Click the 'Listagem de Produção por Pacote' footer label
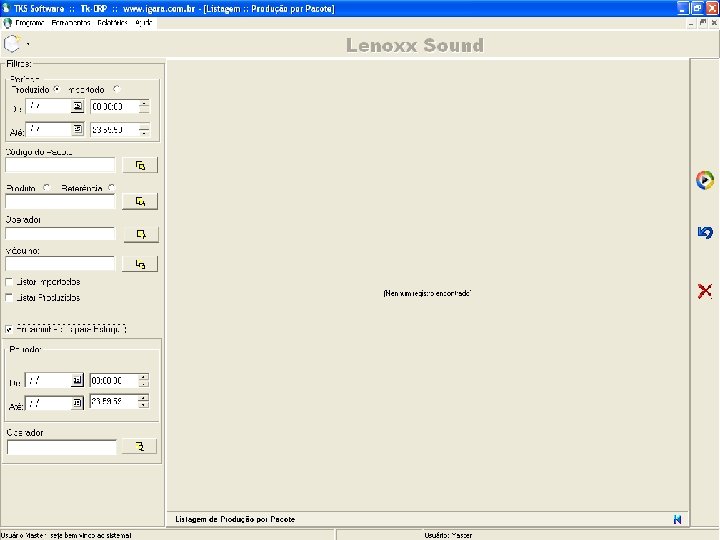The width and height of the screenshot is (720, 540). coord(235,519)
